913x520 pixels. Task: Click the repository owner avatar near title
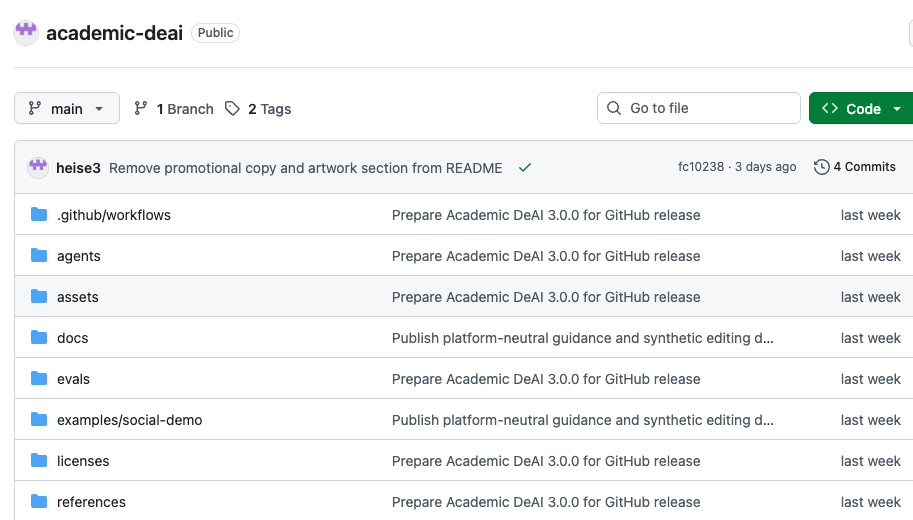(x=26, y=33)
